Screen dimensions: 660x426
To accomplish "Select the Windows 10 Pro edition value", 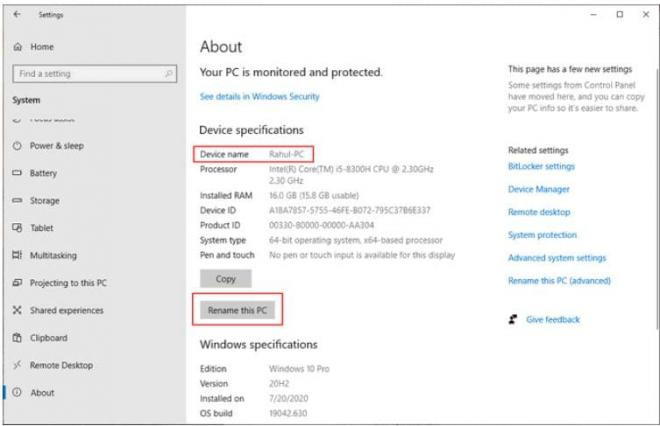I will 299,369.
